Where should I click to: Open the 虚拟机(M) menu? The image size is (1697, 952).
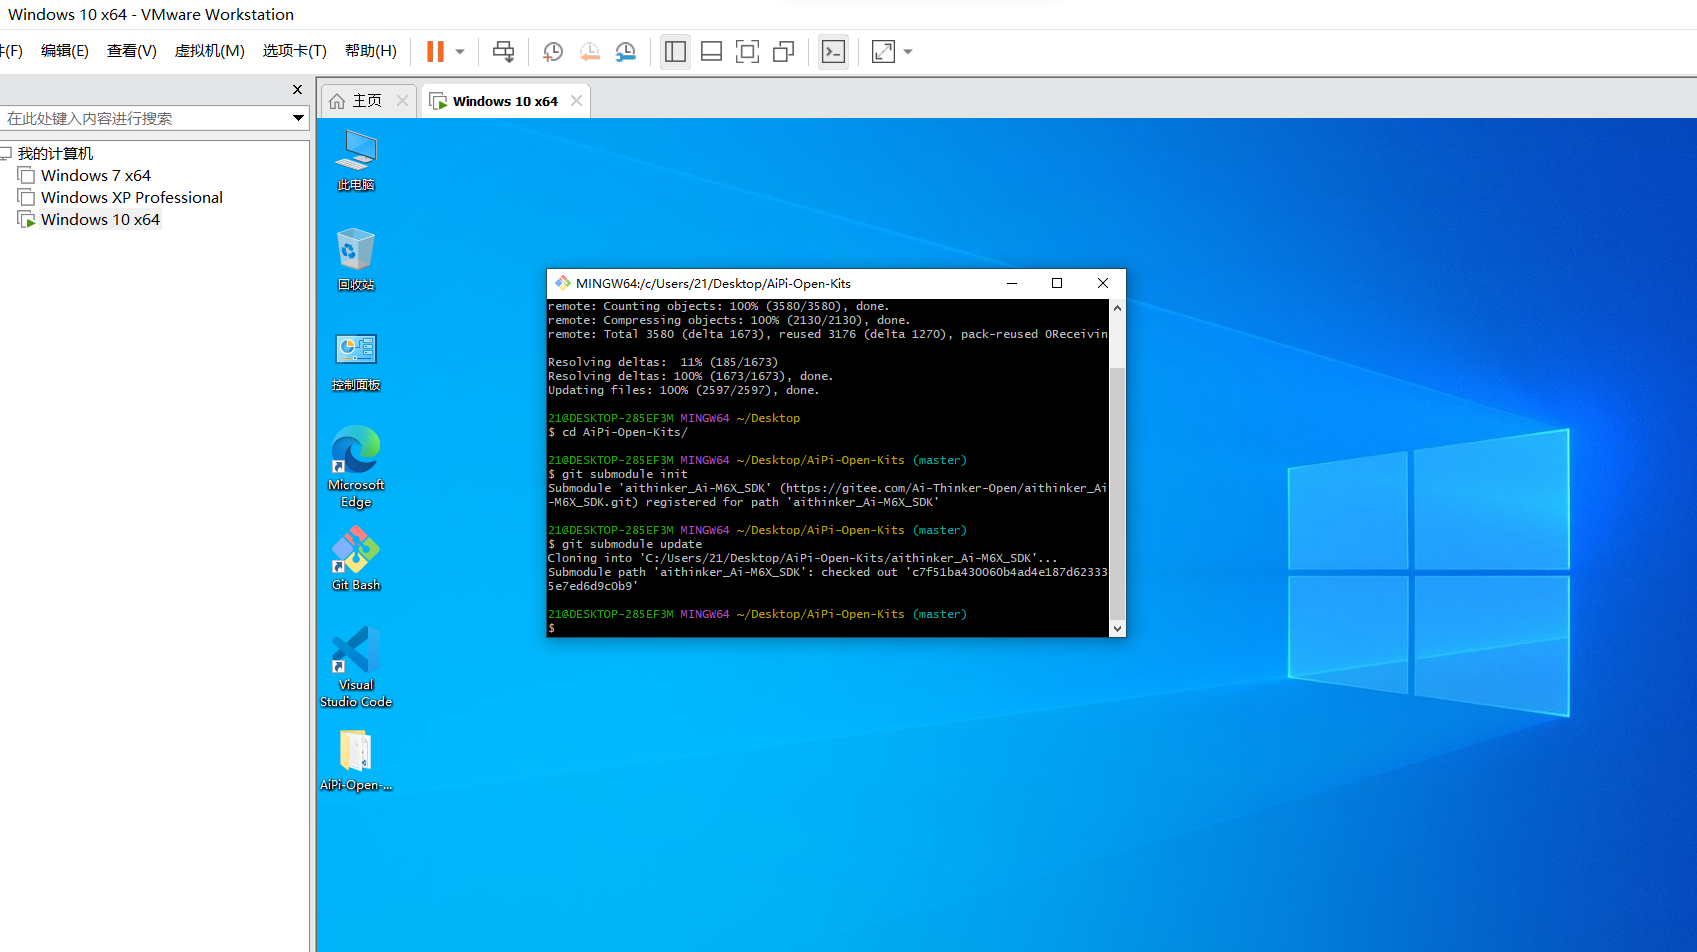(x=210, y=51)
